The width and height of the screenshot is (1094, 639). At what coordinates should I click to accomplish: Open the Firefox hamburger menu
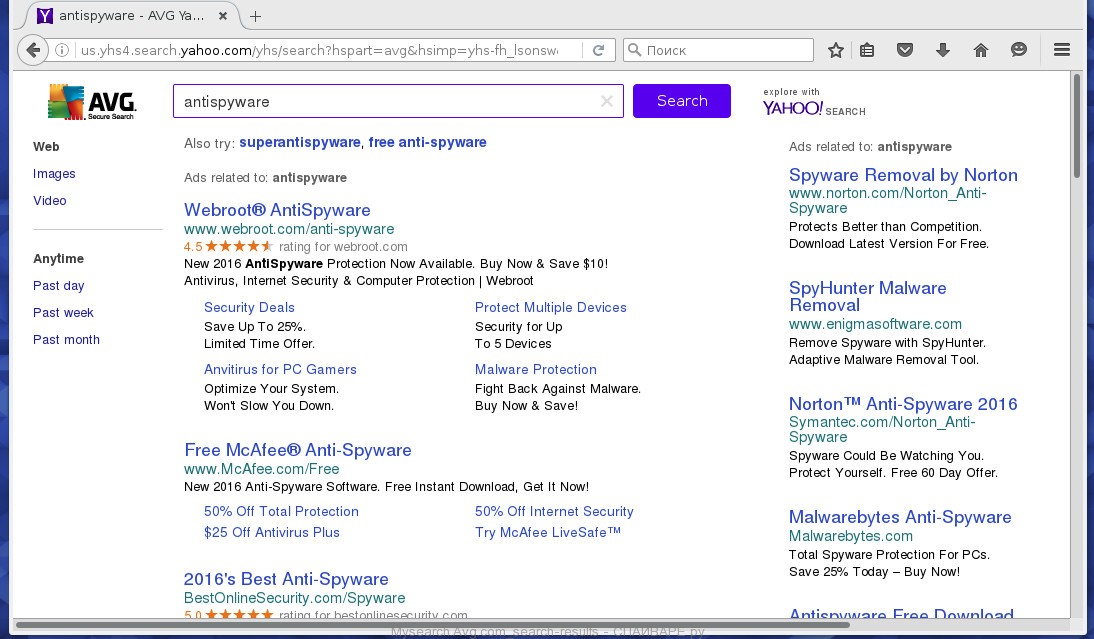coord(1062,50)
